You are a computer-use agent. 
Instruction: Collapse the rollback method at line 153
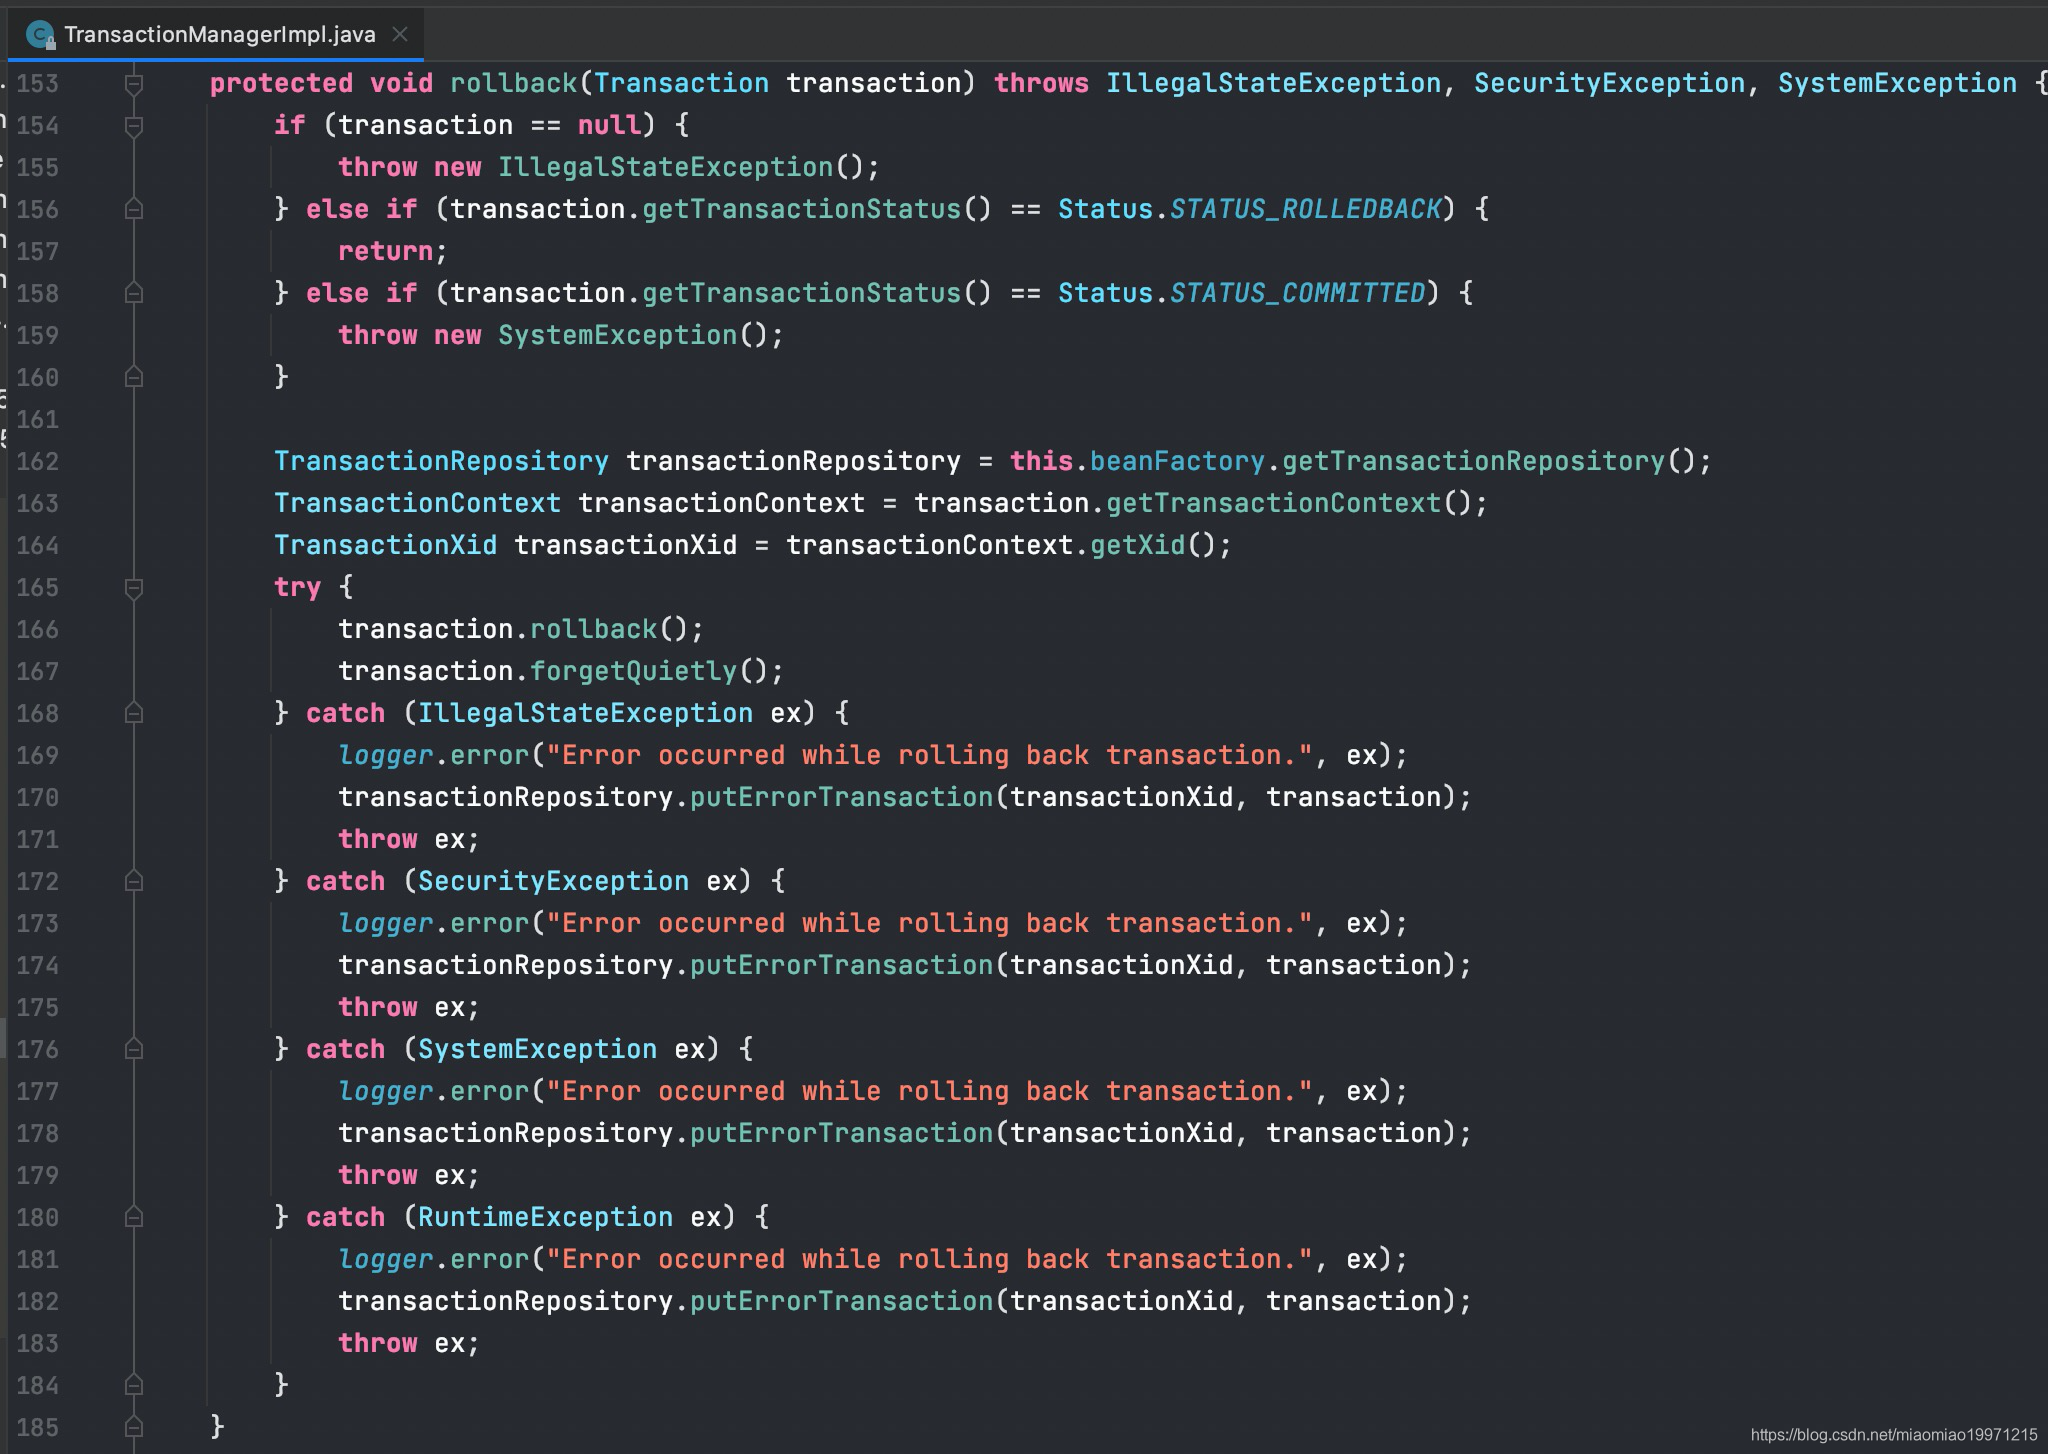(x=134, y=84)
